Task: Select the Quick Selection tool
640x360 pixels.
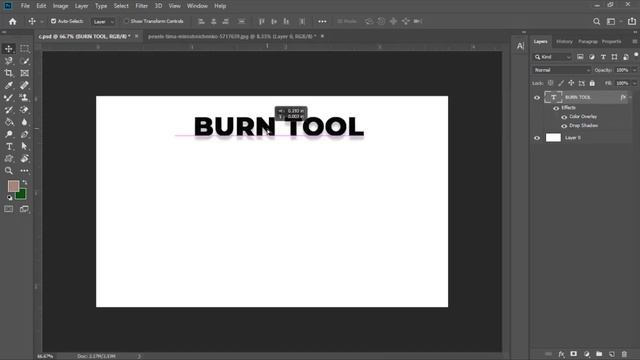Action: tap(24, 61)
